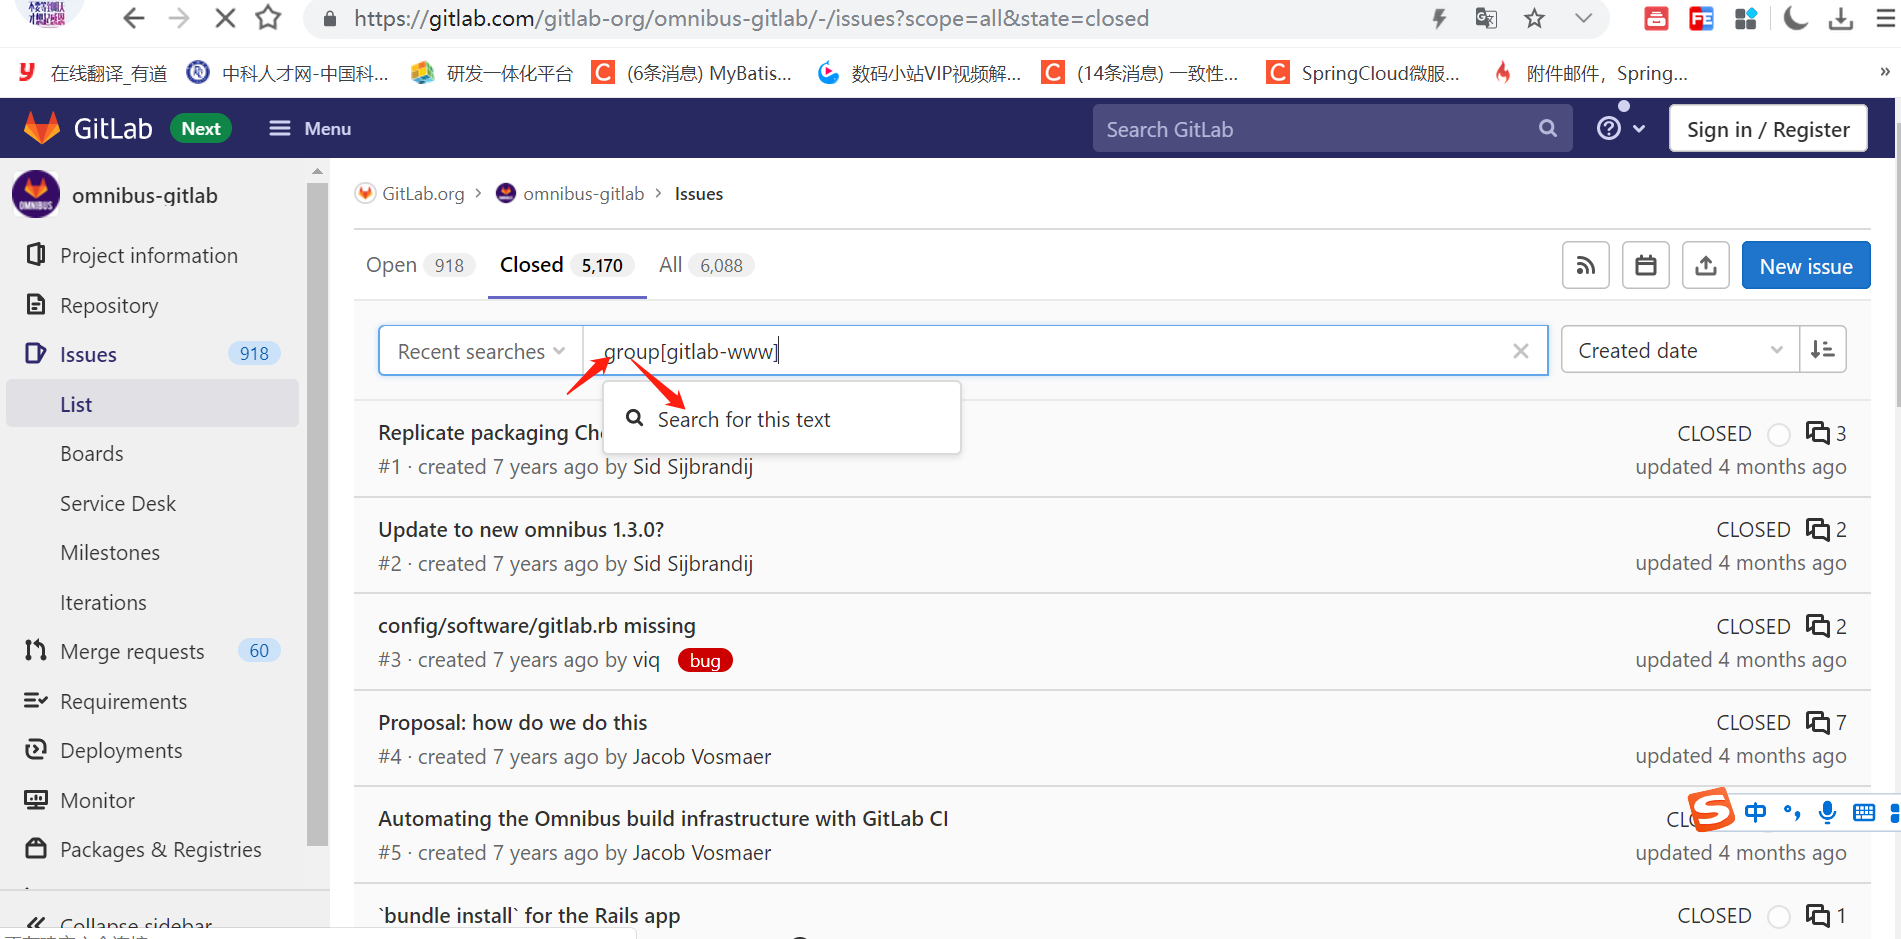
Task: Subscribe to calendar icon button
Action: coord(1645,266)
